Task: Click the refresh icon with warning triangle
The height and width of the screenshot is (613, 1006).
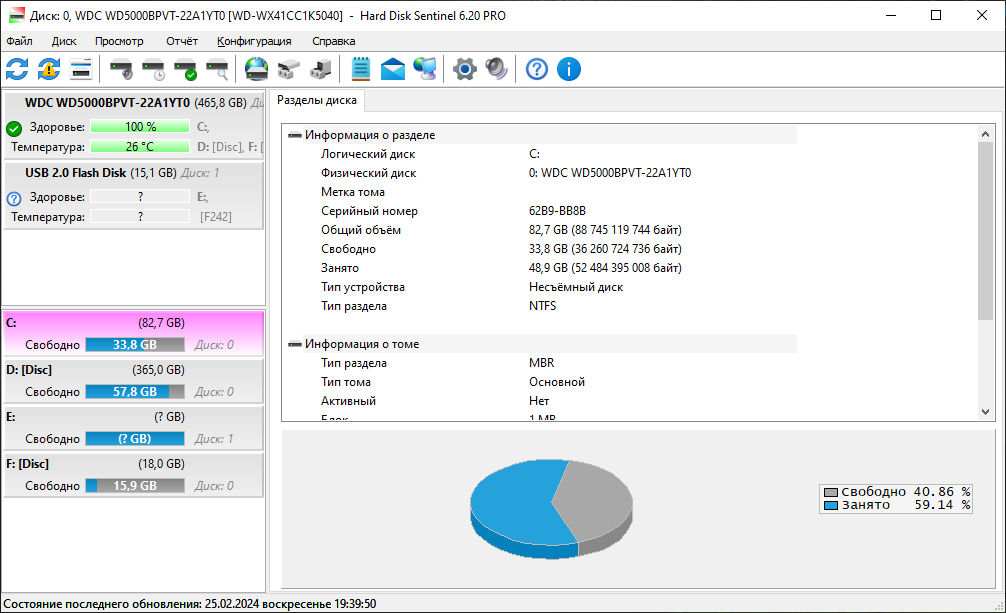Action: point(49,69)
